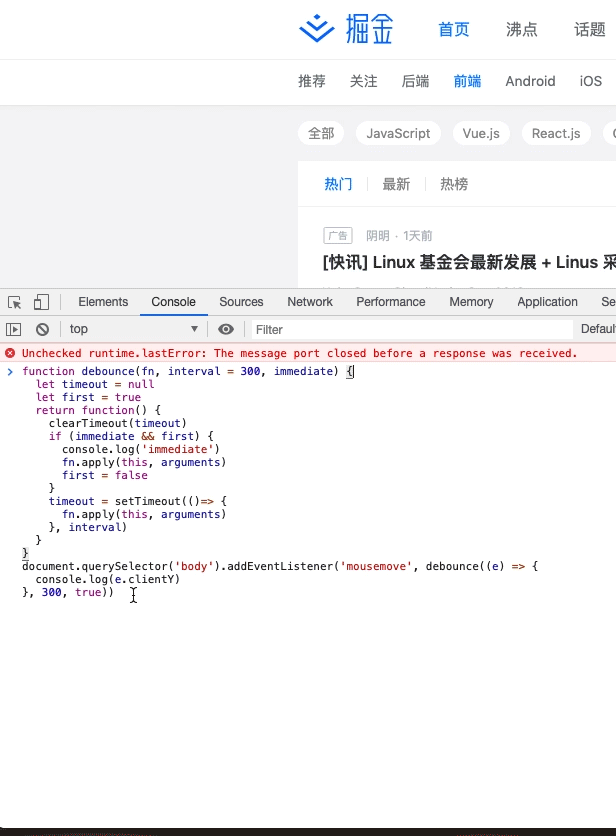Click the '}, interval)' line
Screen dimensions: 616x836
click(x=87, y=527)
